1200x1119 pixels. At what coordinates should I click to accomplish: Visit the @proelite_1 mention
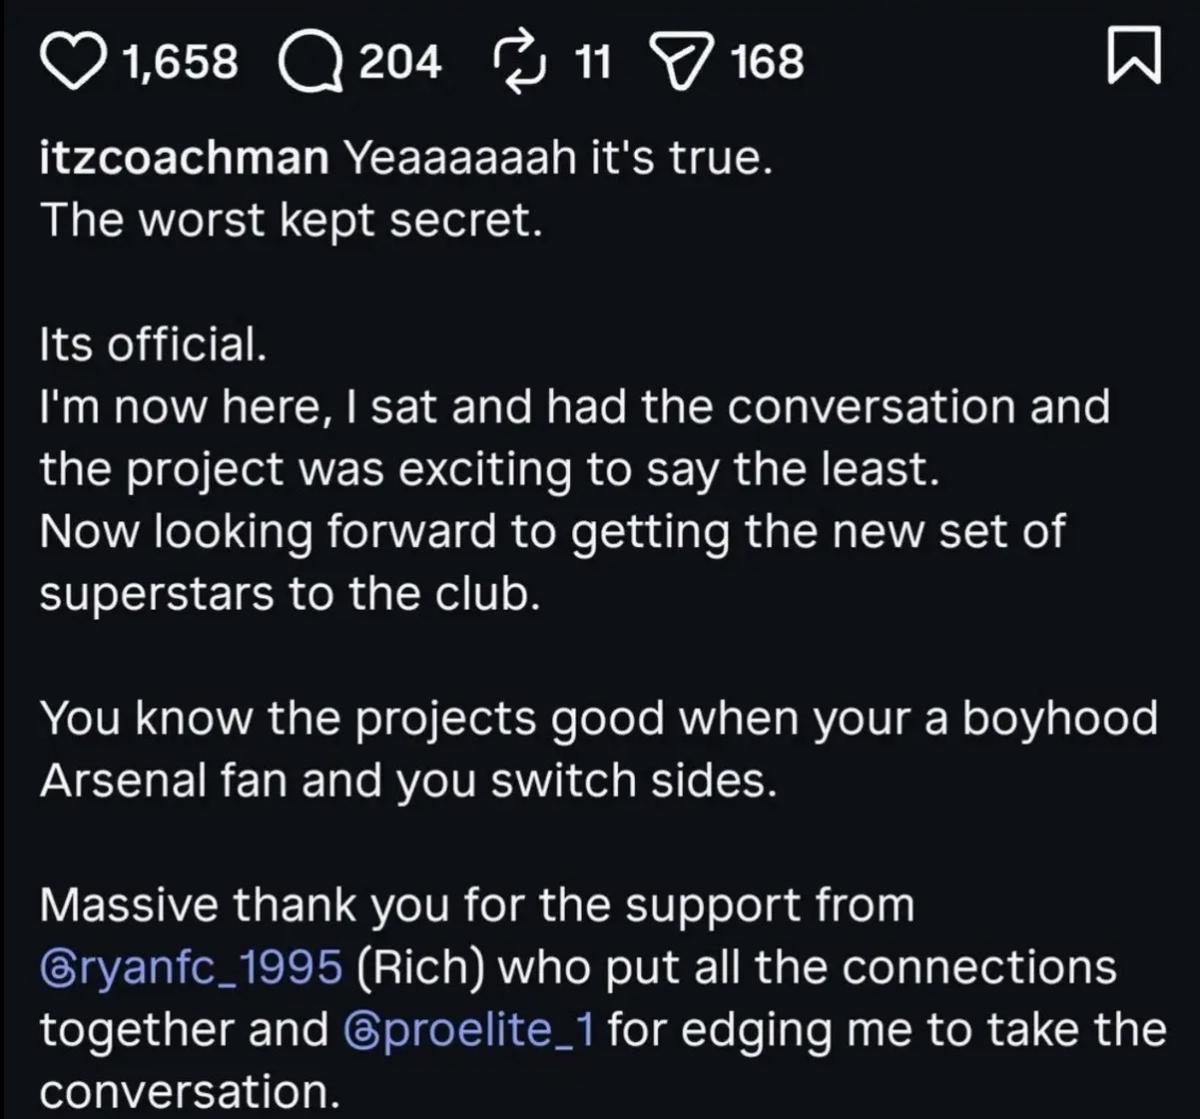pos(469,1031)
